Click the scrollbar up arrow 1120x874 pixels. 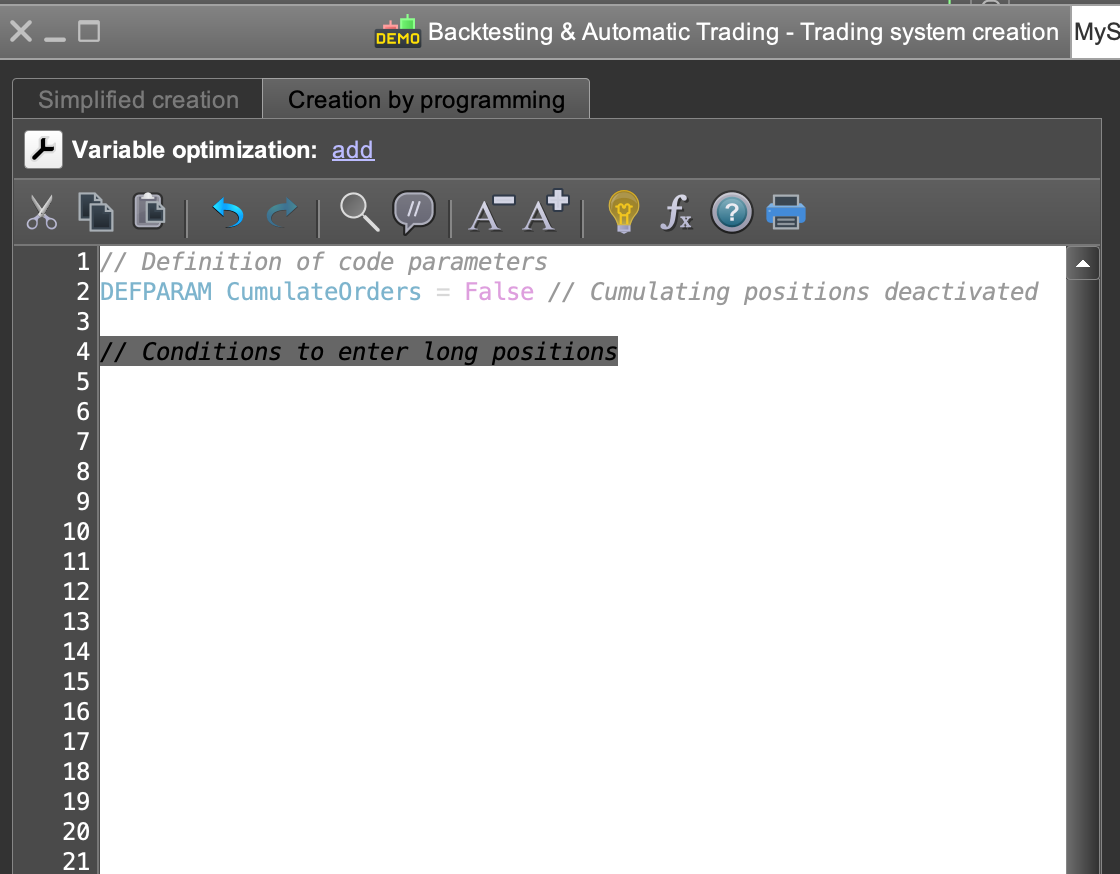pyautogui.click(x=1083, y=263)
